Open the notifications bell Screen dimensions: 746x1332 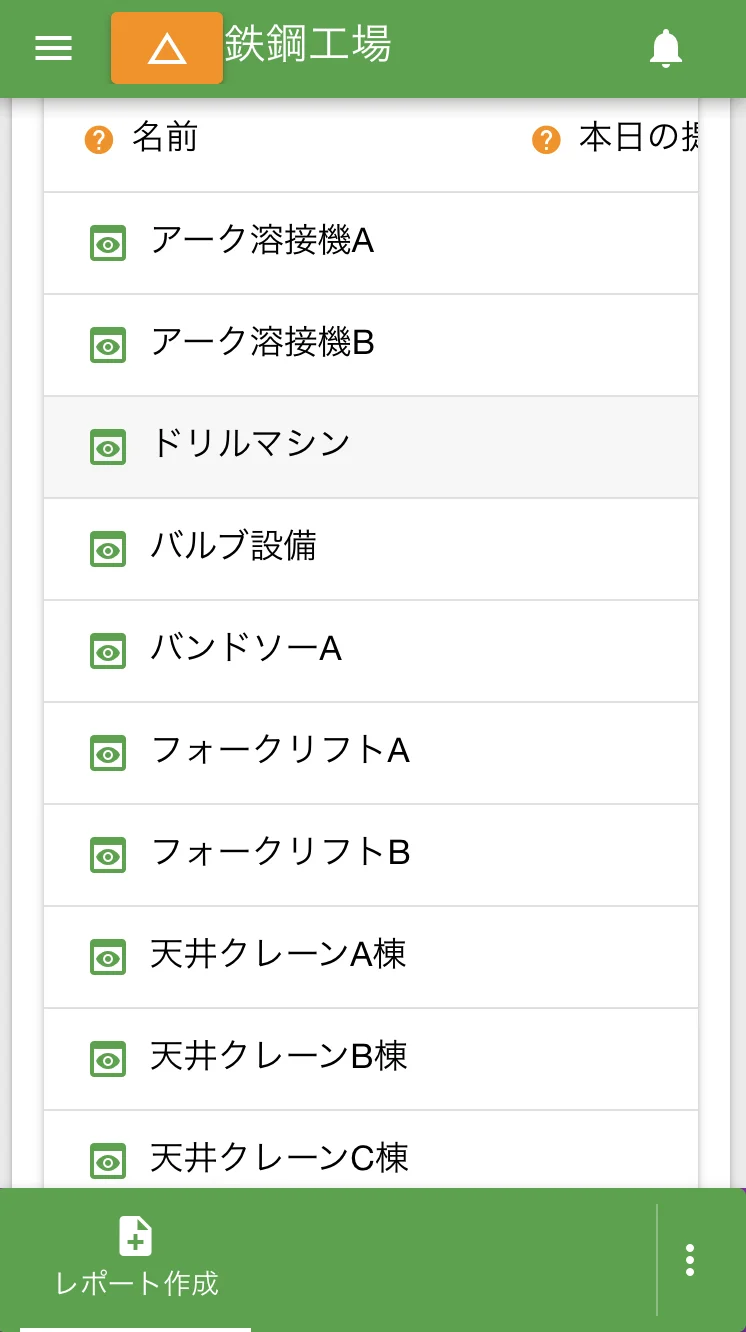(x=665, y=48)
